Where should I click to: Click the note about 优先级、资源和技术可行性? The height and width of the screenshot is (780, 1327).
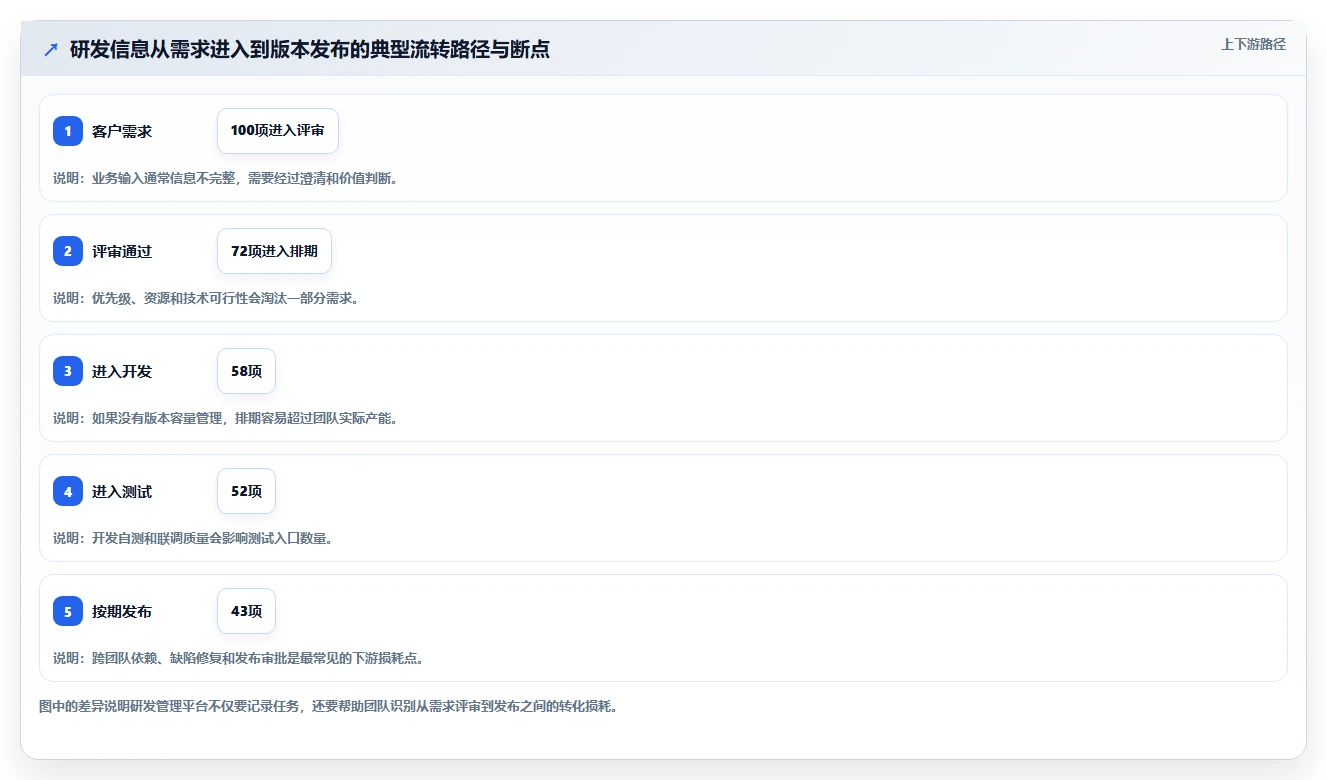[x=206, y=298]
